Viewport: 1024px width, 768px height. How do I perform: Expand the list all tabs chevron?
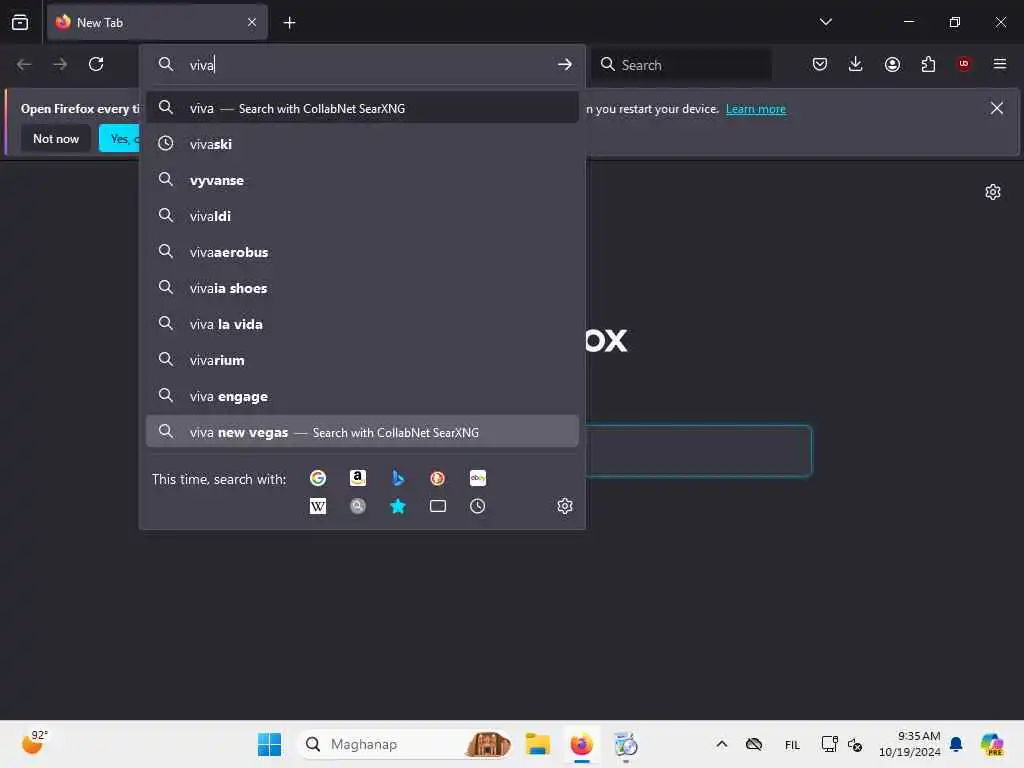(x=825, y=22)
